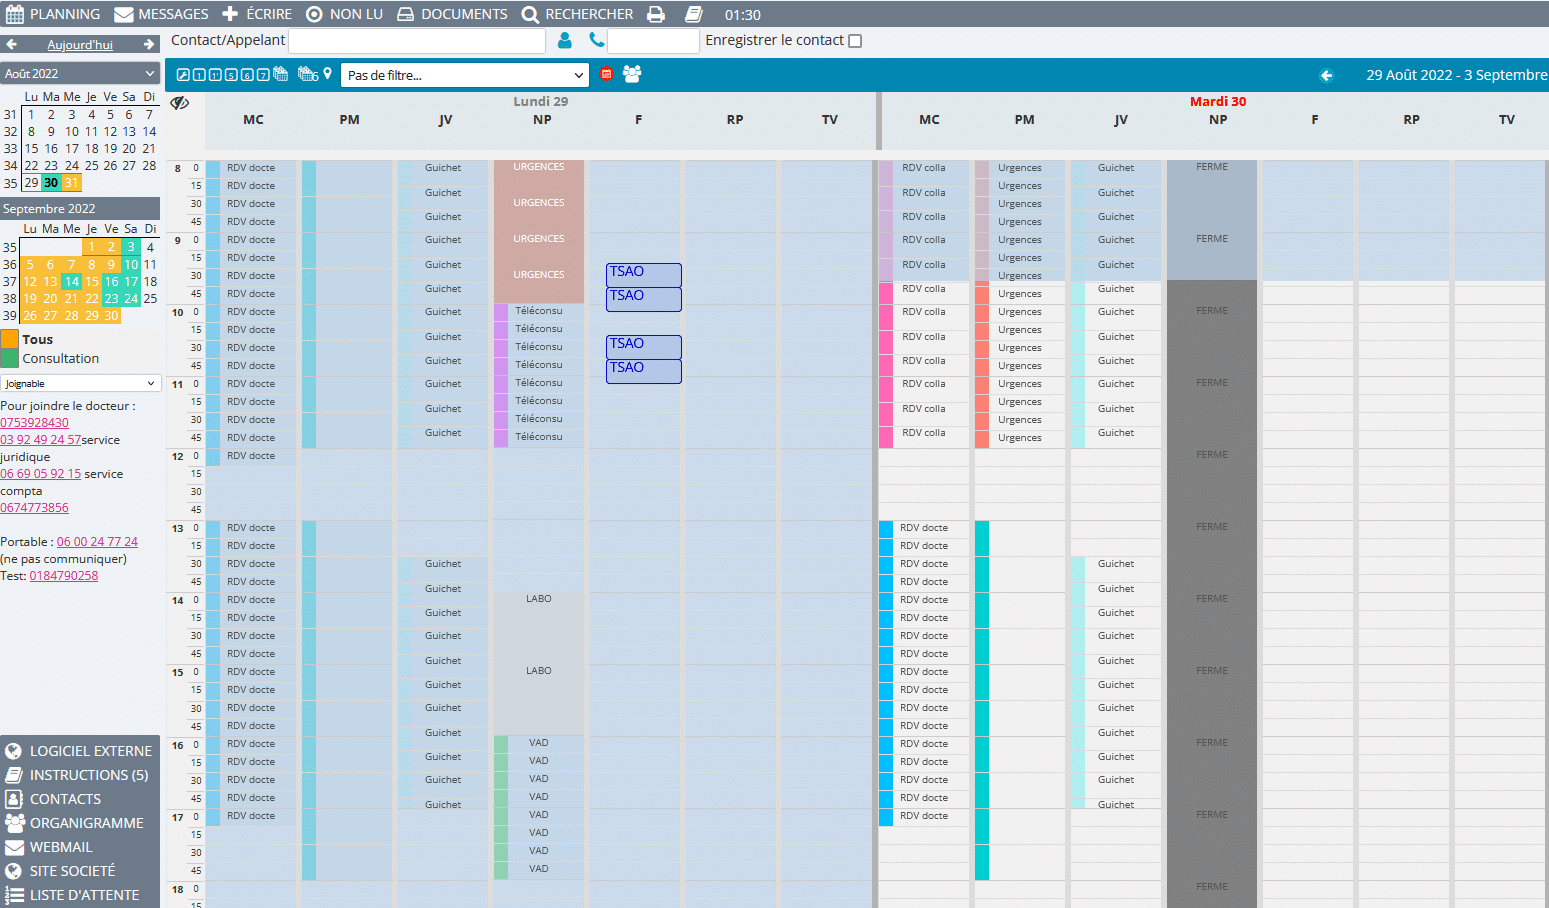1549x908 pixels.
Task: Switch to 5-day view icon
Action: [x=231, y=75]
